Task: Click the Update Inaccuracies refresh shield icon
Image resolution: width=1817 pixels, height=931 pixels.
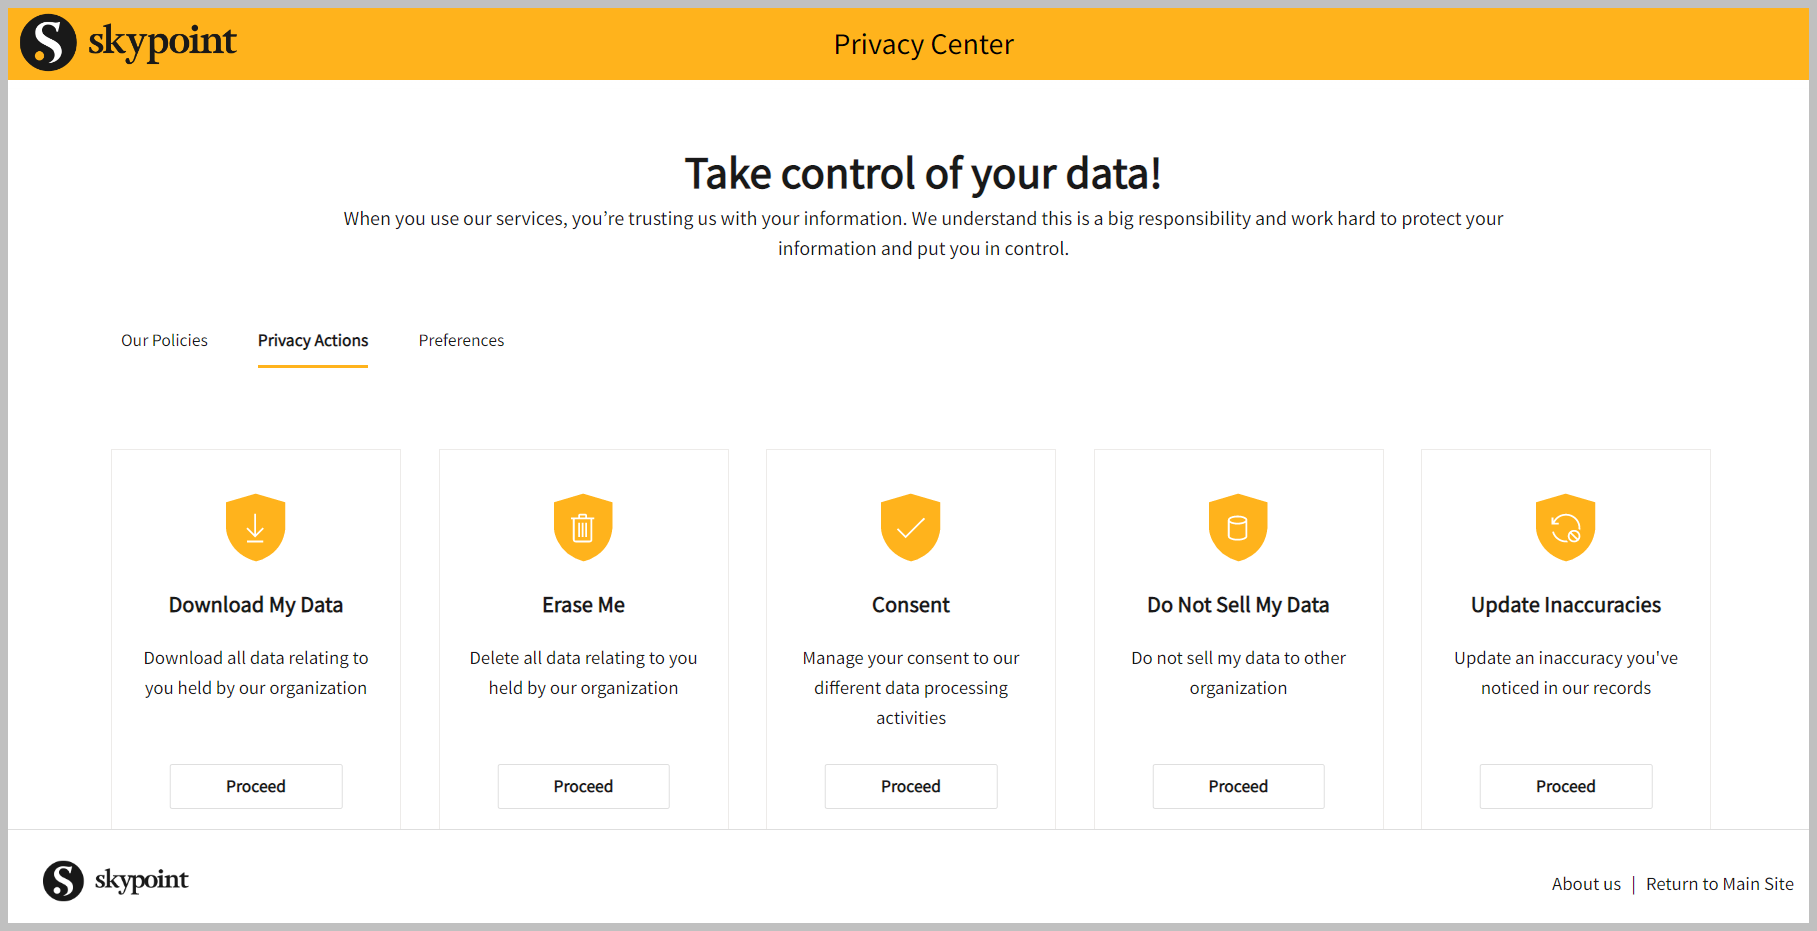Action: [1566, 527]
